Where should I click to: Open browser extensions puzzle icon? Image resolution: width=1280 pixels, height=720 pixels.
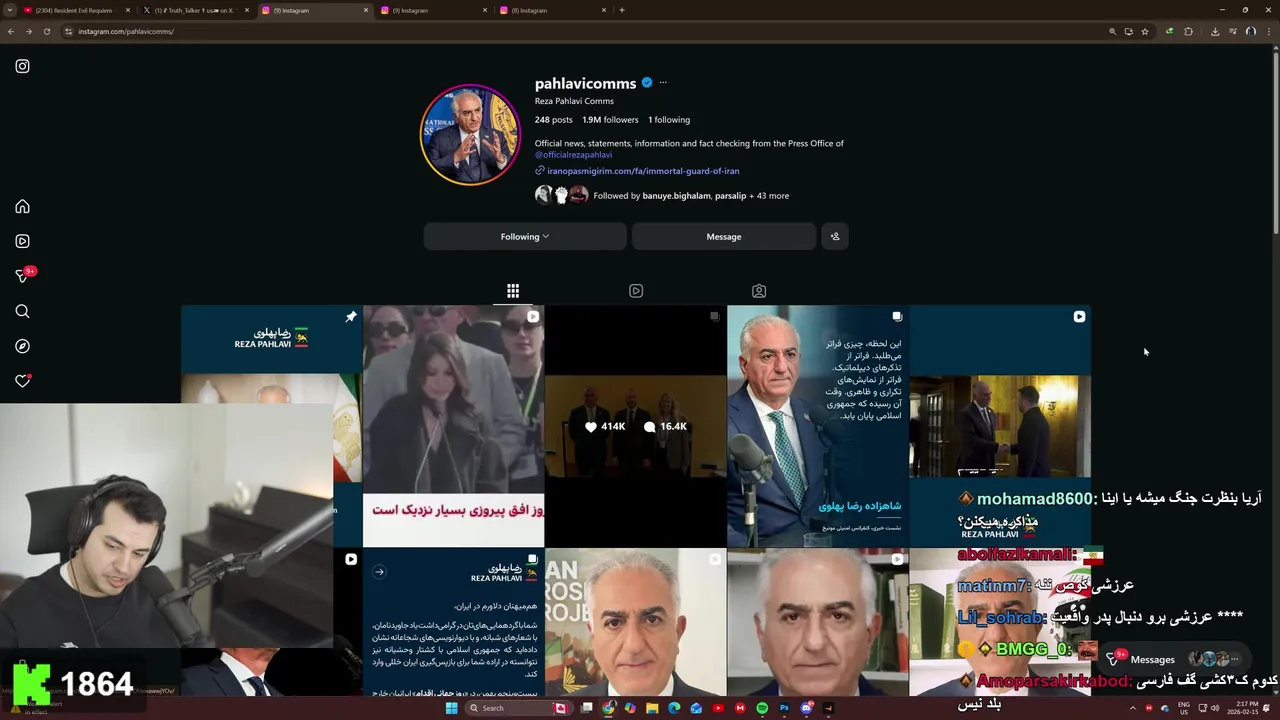click(1188, 31)
